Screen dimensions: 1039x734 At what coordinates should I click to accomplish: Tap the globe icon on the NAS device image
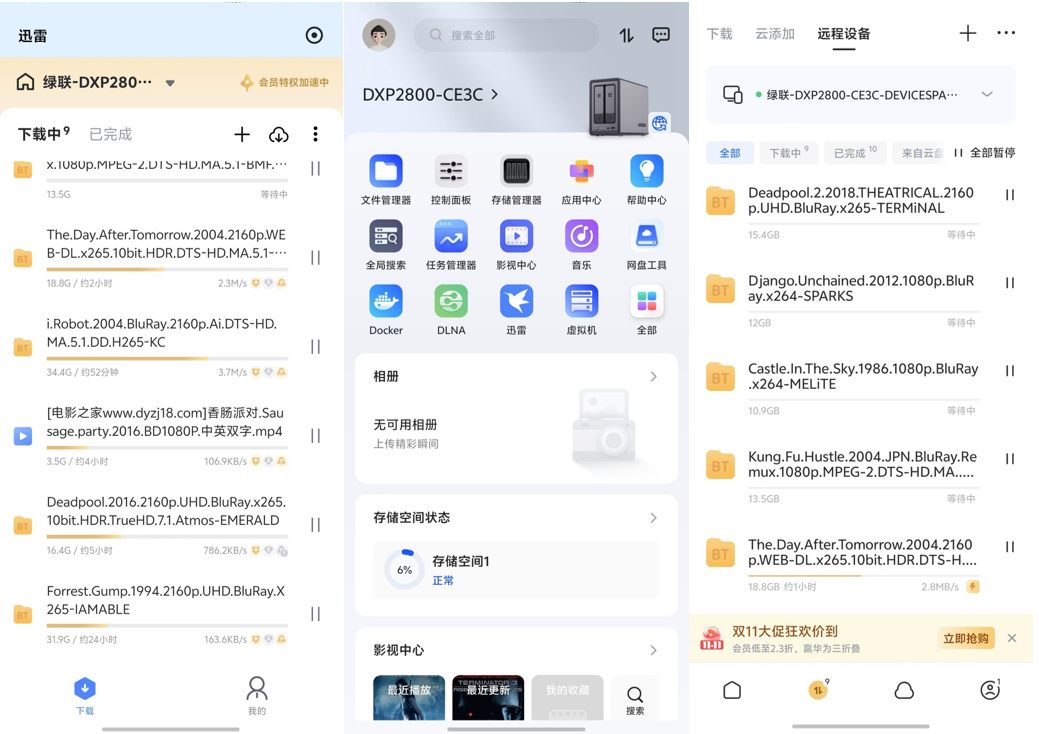[659, 123]
